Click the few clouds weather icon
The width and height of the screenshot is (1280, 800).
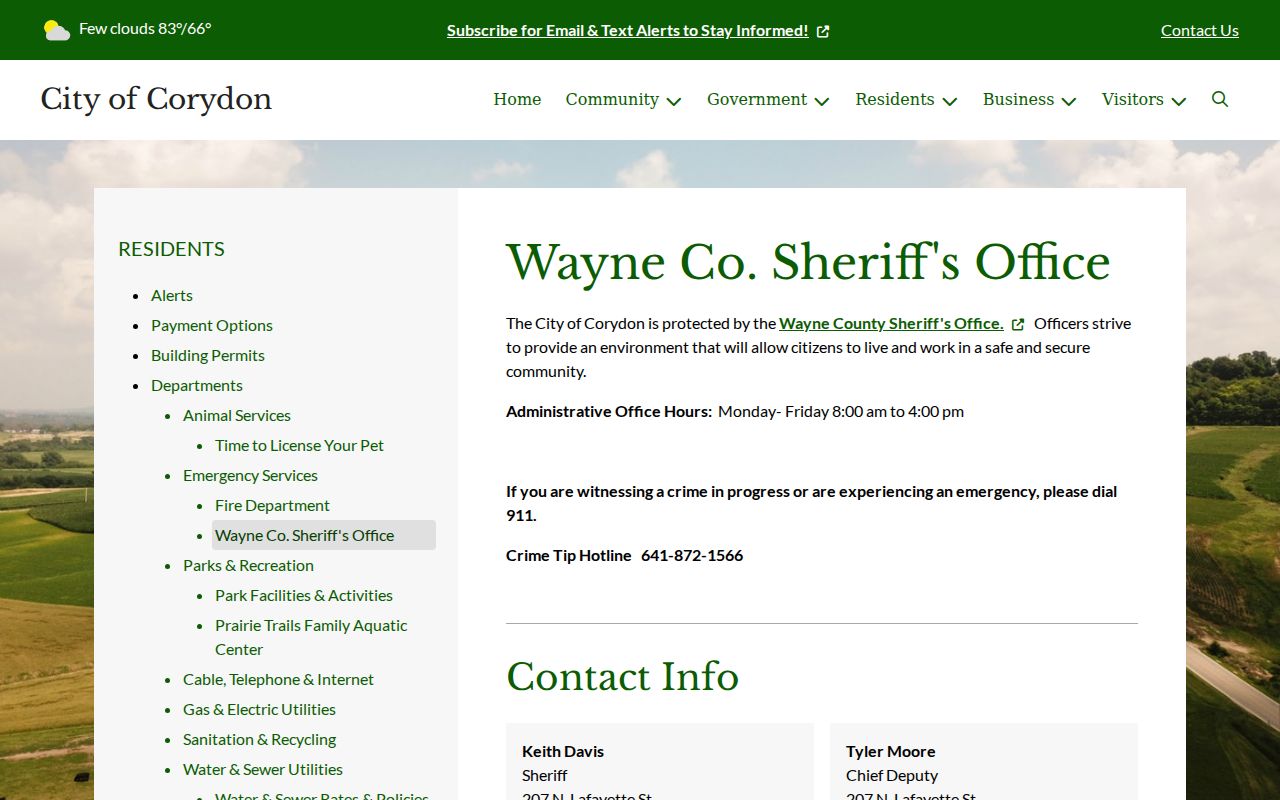(57, 30)
